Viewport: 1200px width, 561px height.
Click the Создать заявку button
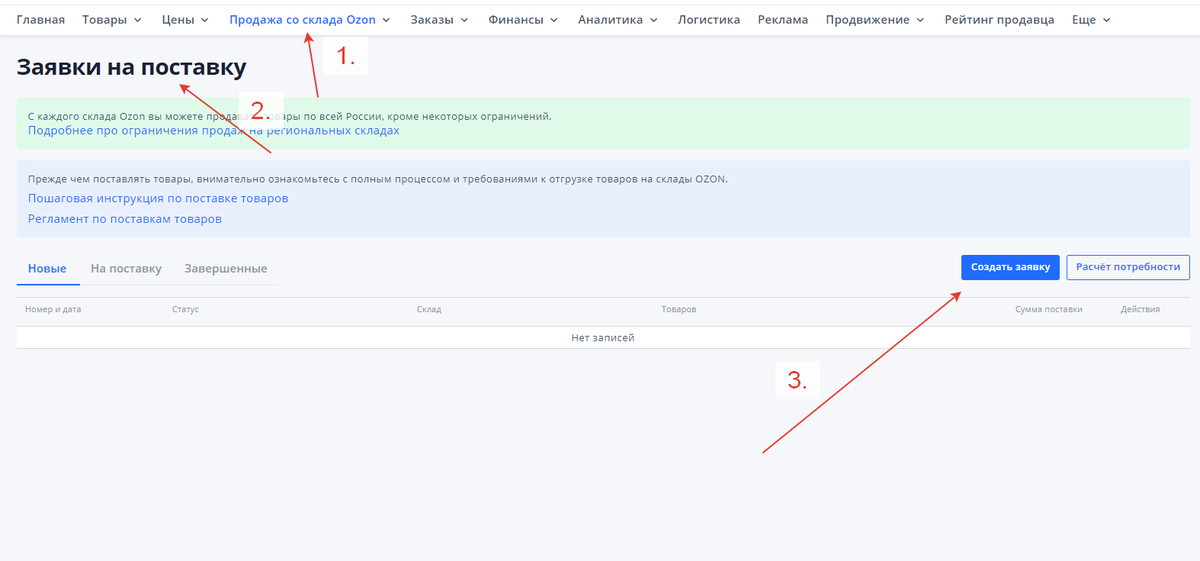[1010, 267]
